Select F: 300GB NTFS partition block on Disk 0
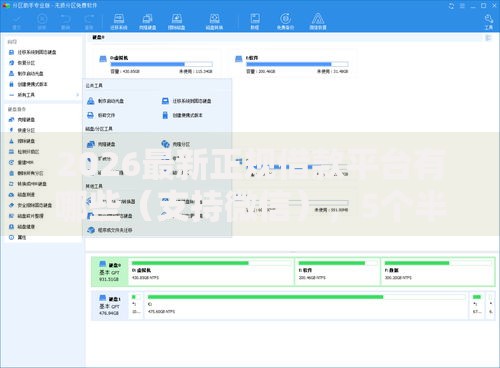 point(438,272)
